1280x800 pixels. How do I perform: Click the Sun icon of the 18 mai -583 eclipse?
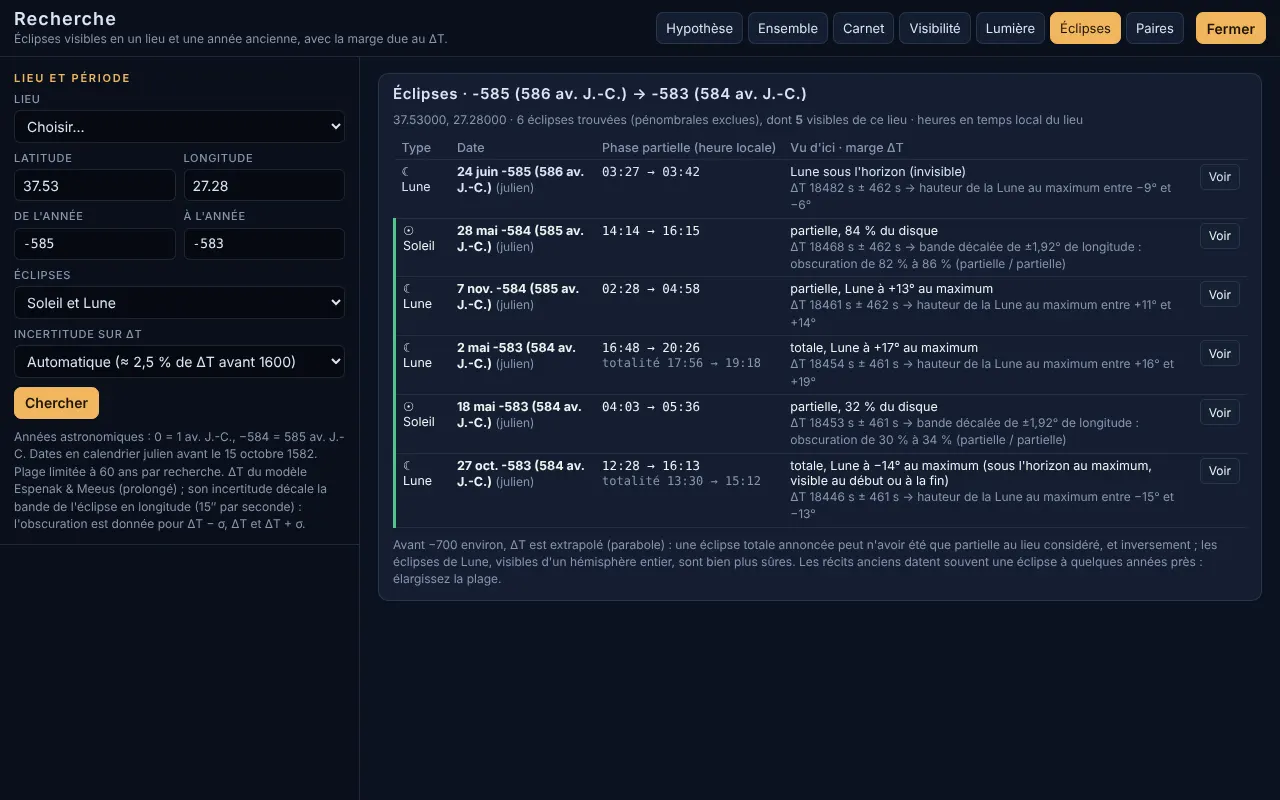[x=408, y=407]
